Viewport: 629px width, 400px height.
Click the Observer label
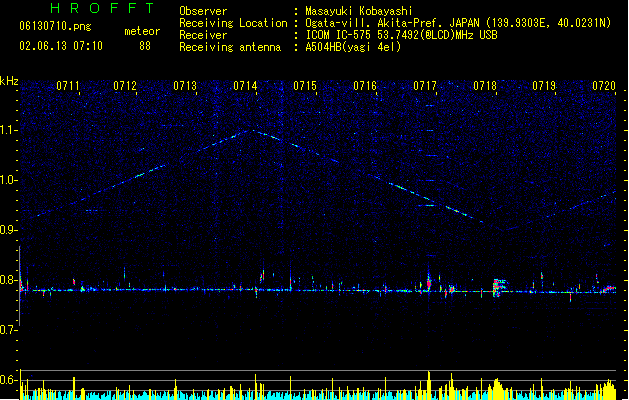coord(203,11)
